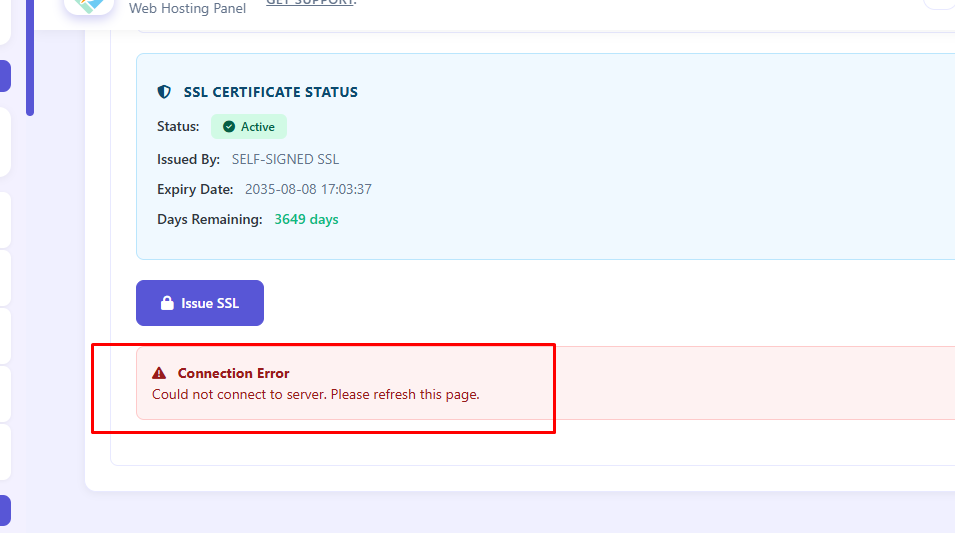Click the green checkmark icon in Active badge
This screenshot has height=533, width=955.
tap(229, 127)
